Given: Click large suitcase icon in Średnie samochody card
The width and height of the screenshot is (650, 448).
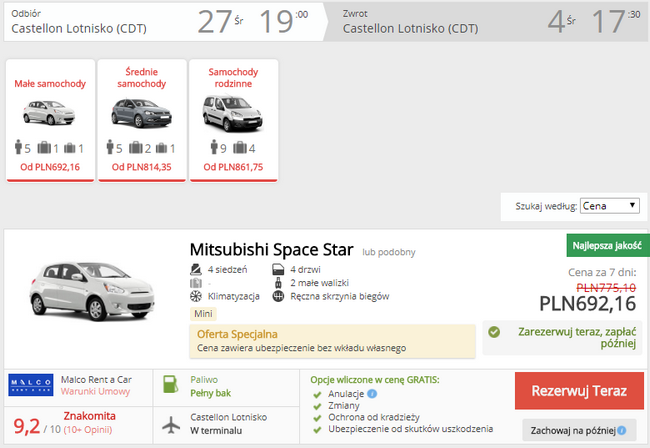Looking at the screenshot, I should pos(136,148).
